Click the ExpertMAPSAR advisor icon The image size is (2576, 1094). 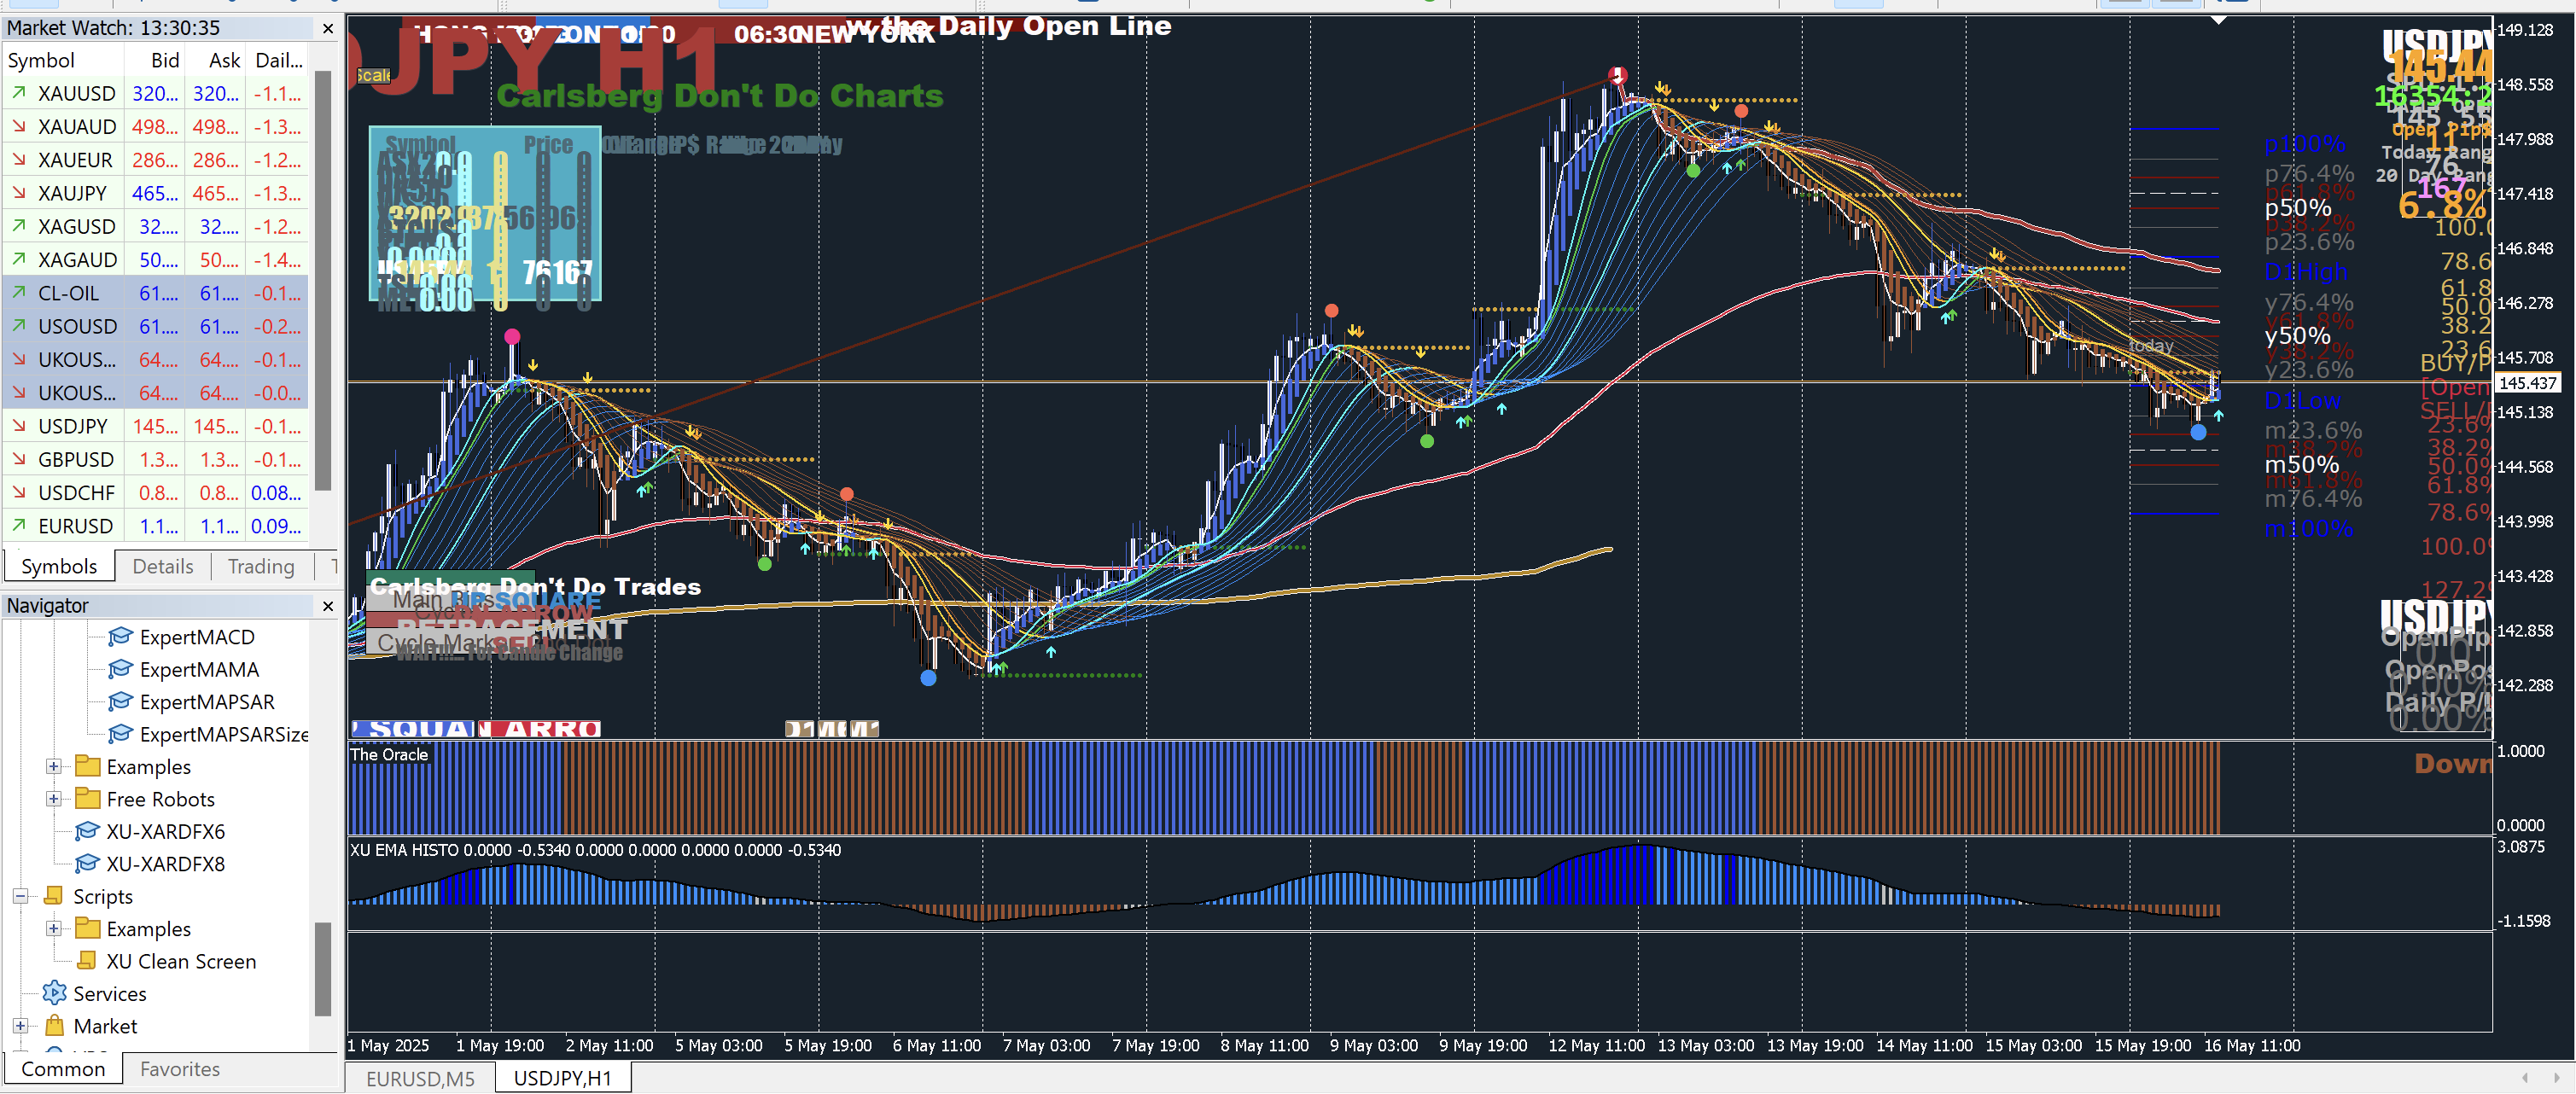coord(120,702)
